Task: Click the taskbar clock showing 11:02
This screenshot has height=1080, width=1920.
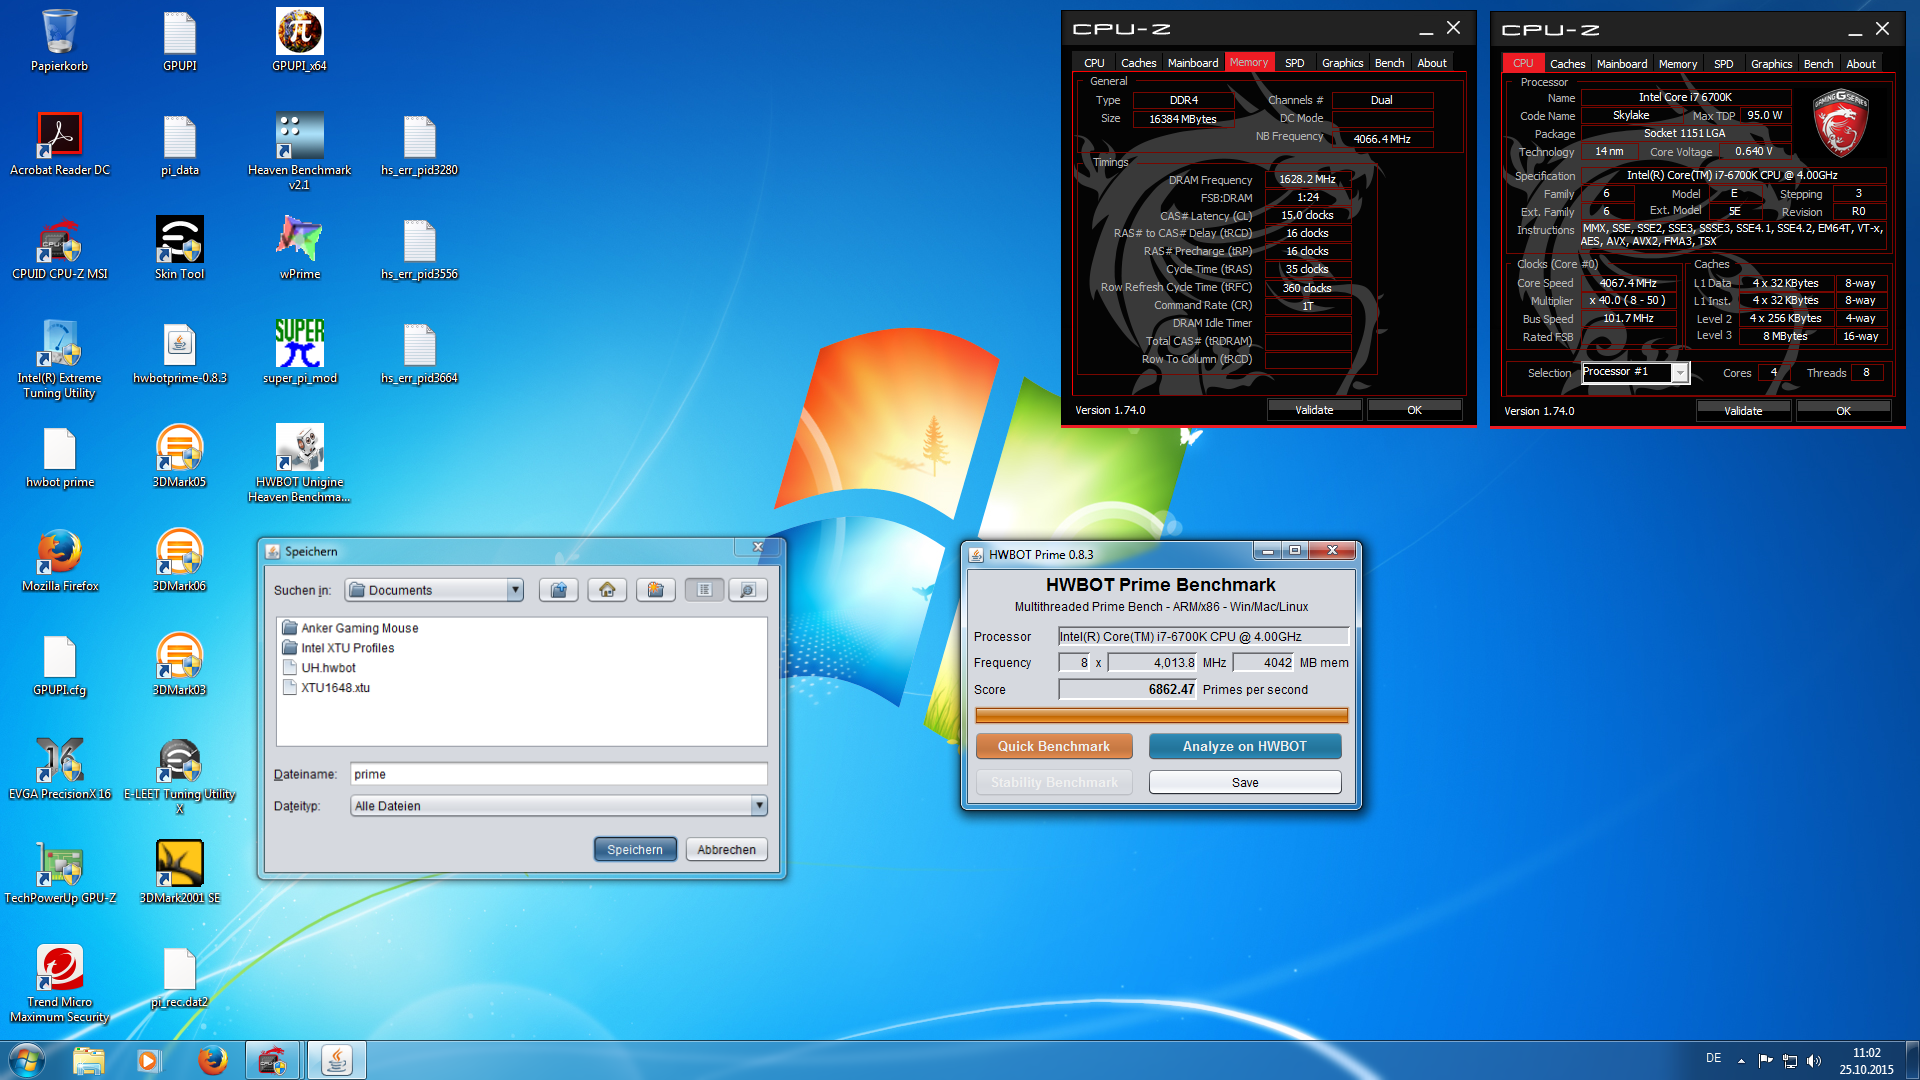Action: (x=1866, y=1061)
